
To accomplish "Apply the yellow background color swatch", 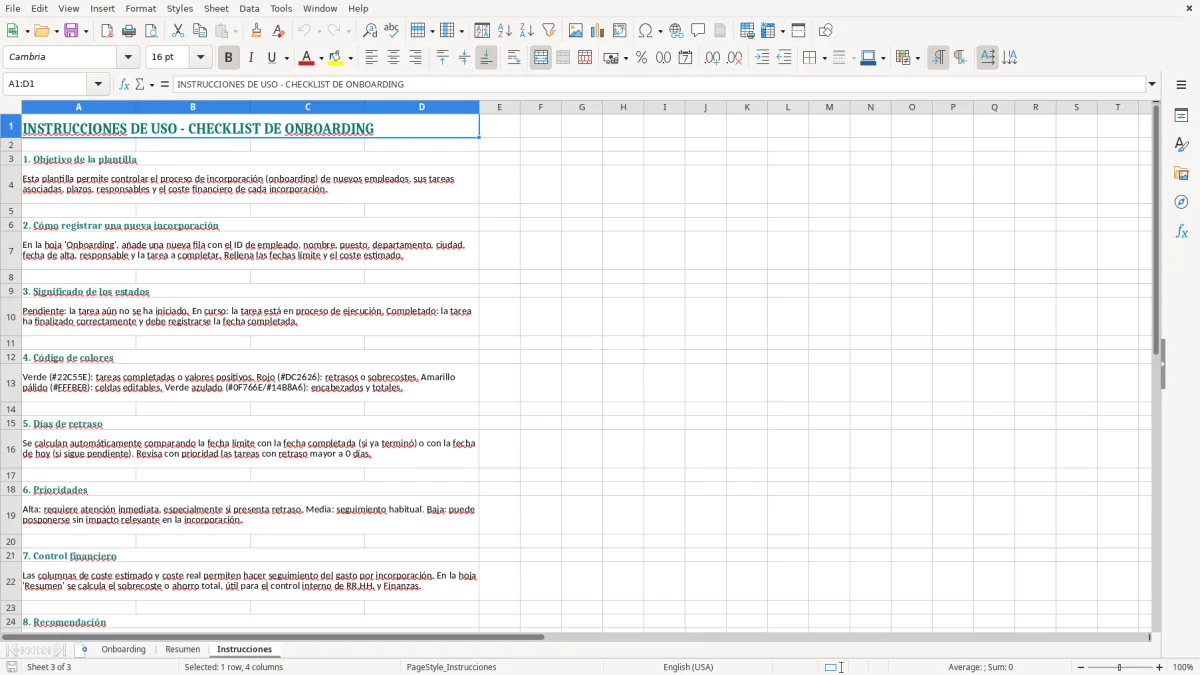I will click(x=336, y=58).
